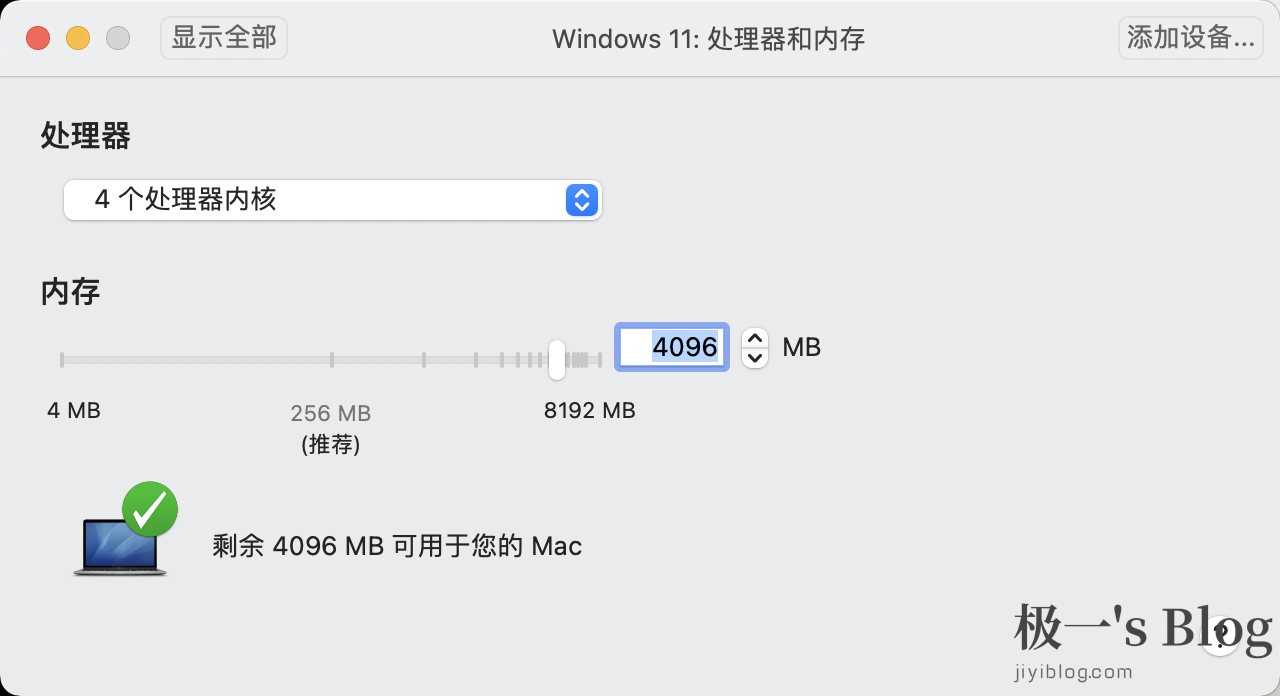Click the 8192 MB slider label
The image size is (1280, 696).
tap(590, 410)
